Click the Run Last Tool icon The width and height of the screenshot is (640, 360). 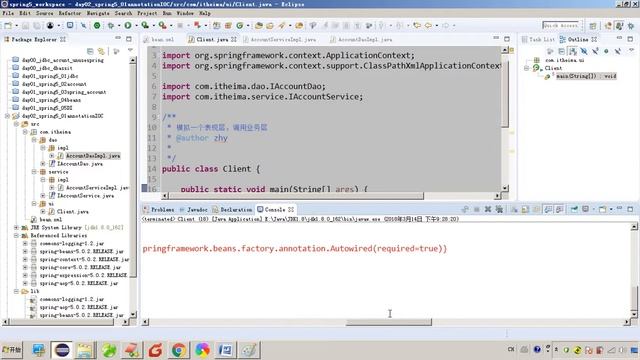tap(162, 25)
